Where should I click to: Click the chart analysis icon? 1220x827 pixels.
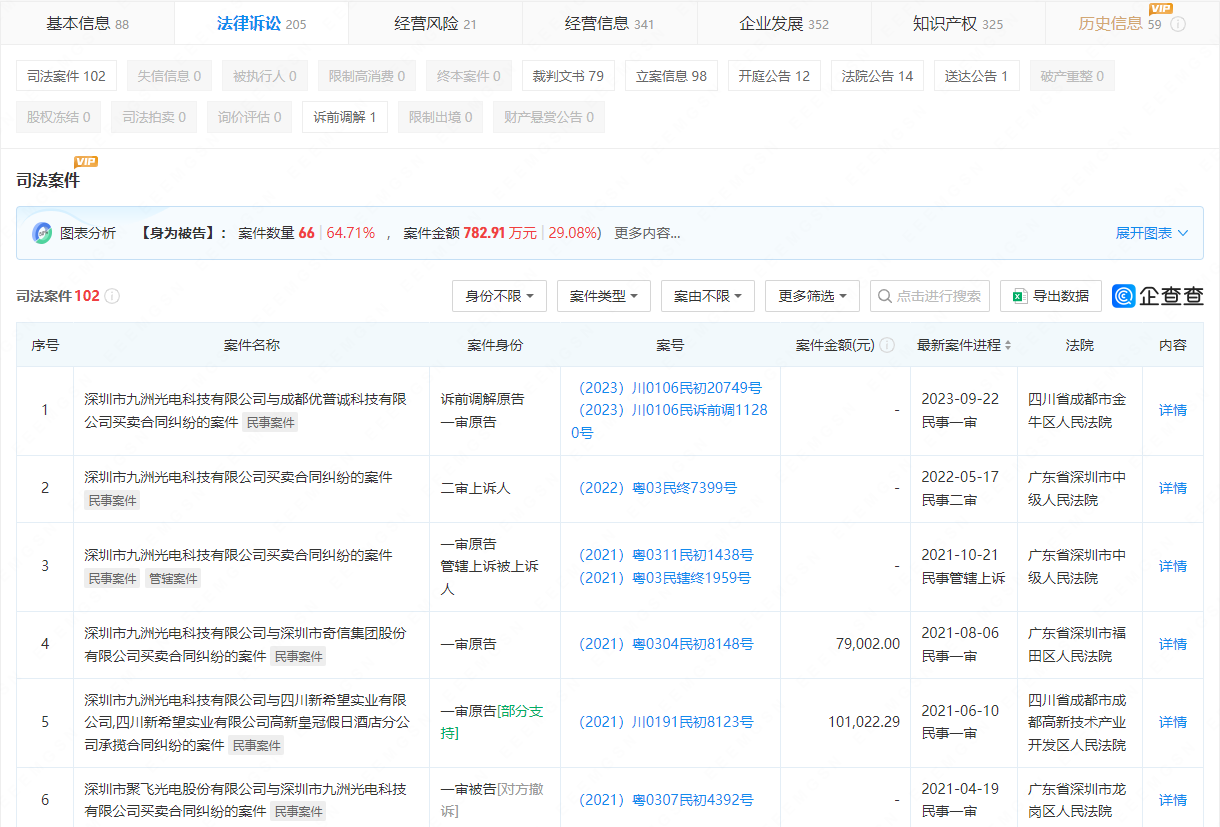(42, 233)
